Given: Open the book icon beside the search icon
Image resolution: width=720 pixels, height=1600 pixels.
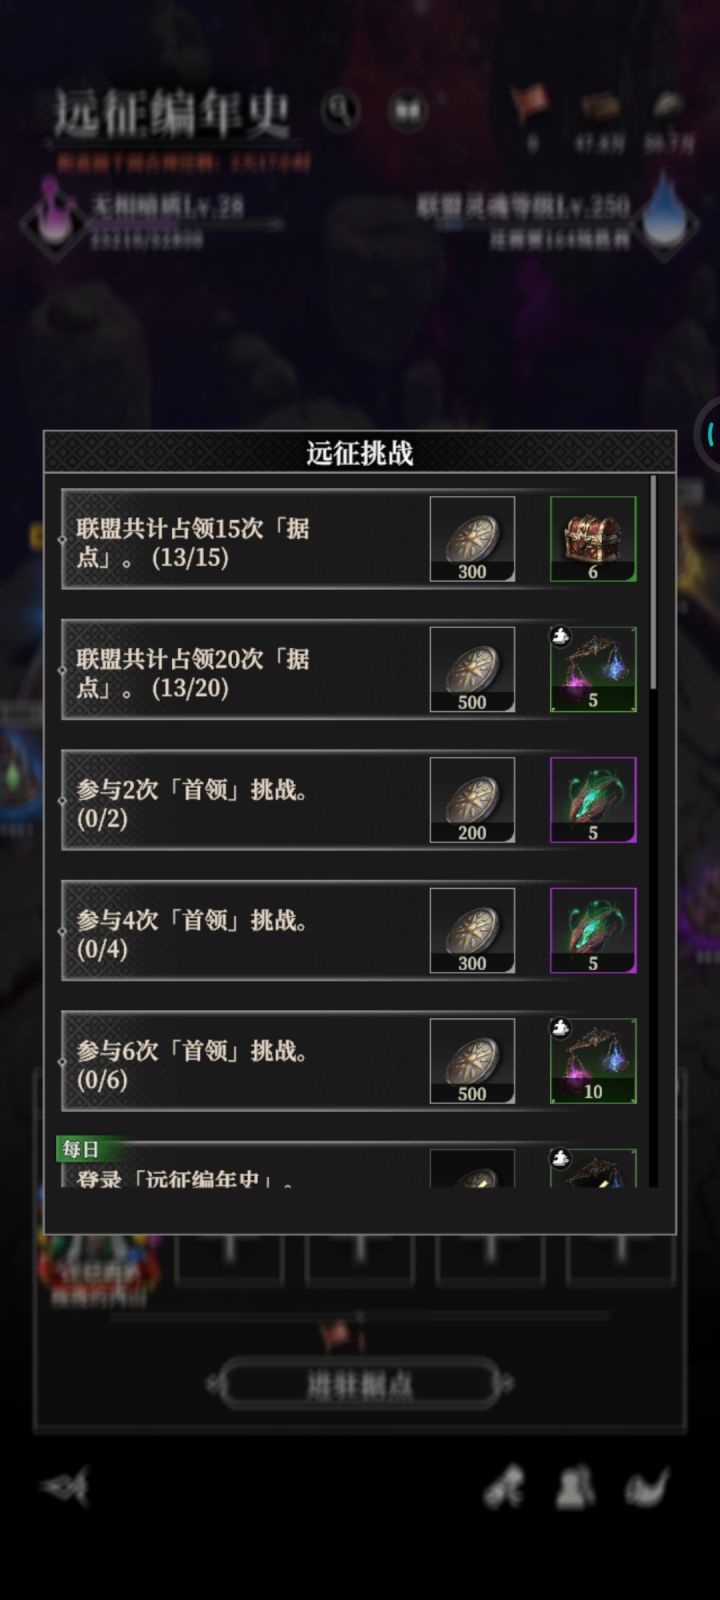Looking at the screenshot, I should coord(407,109).
